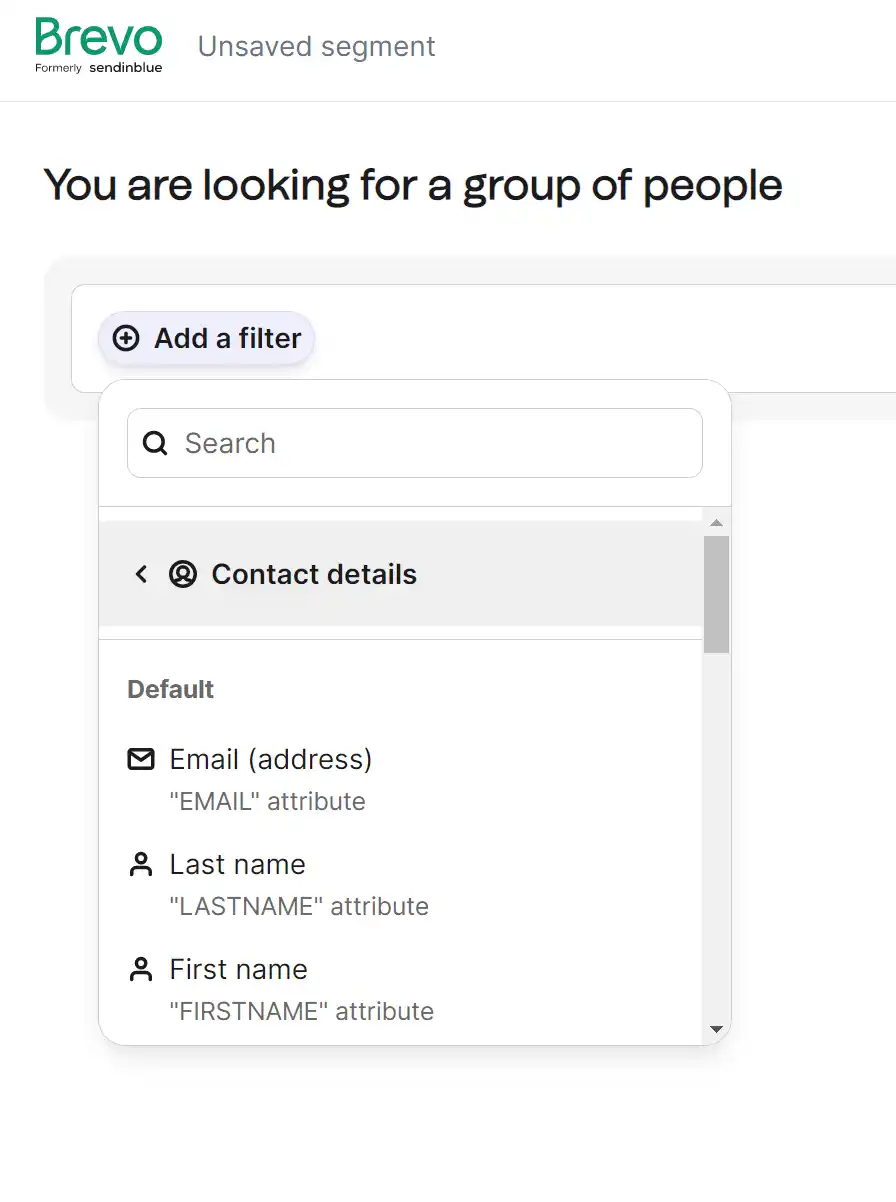The image size is (896, 1202).
Task: Choose the Email (address) filter option
Action: pos(271,760)
